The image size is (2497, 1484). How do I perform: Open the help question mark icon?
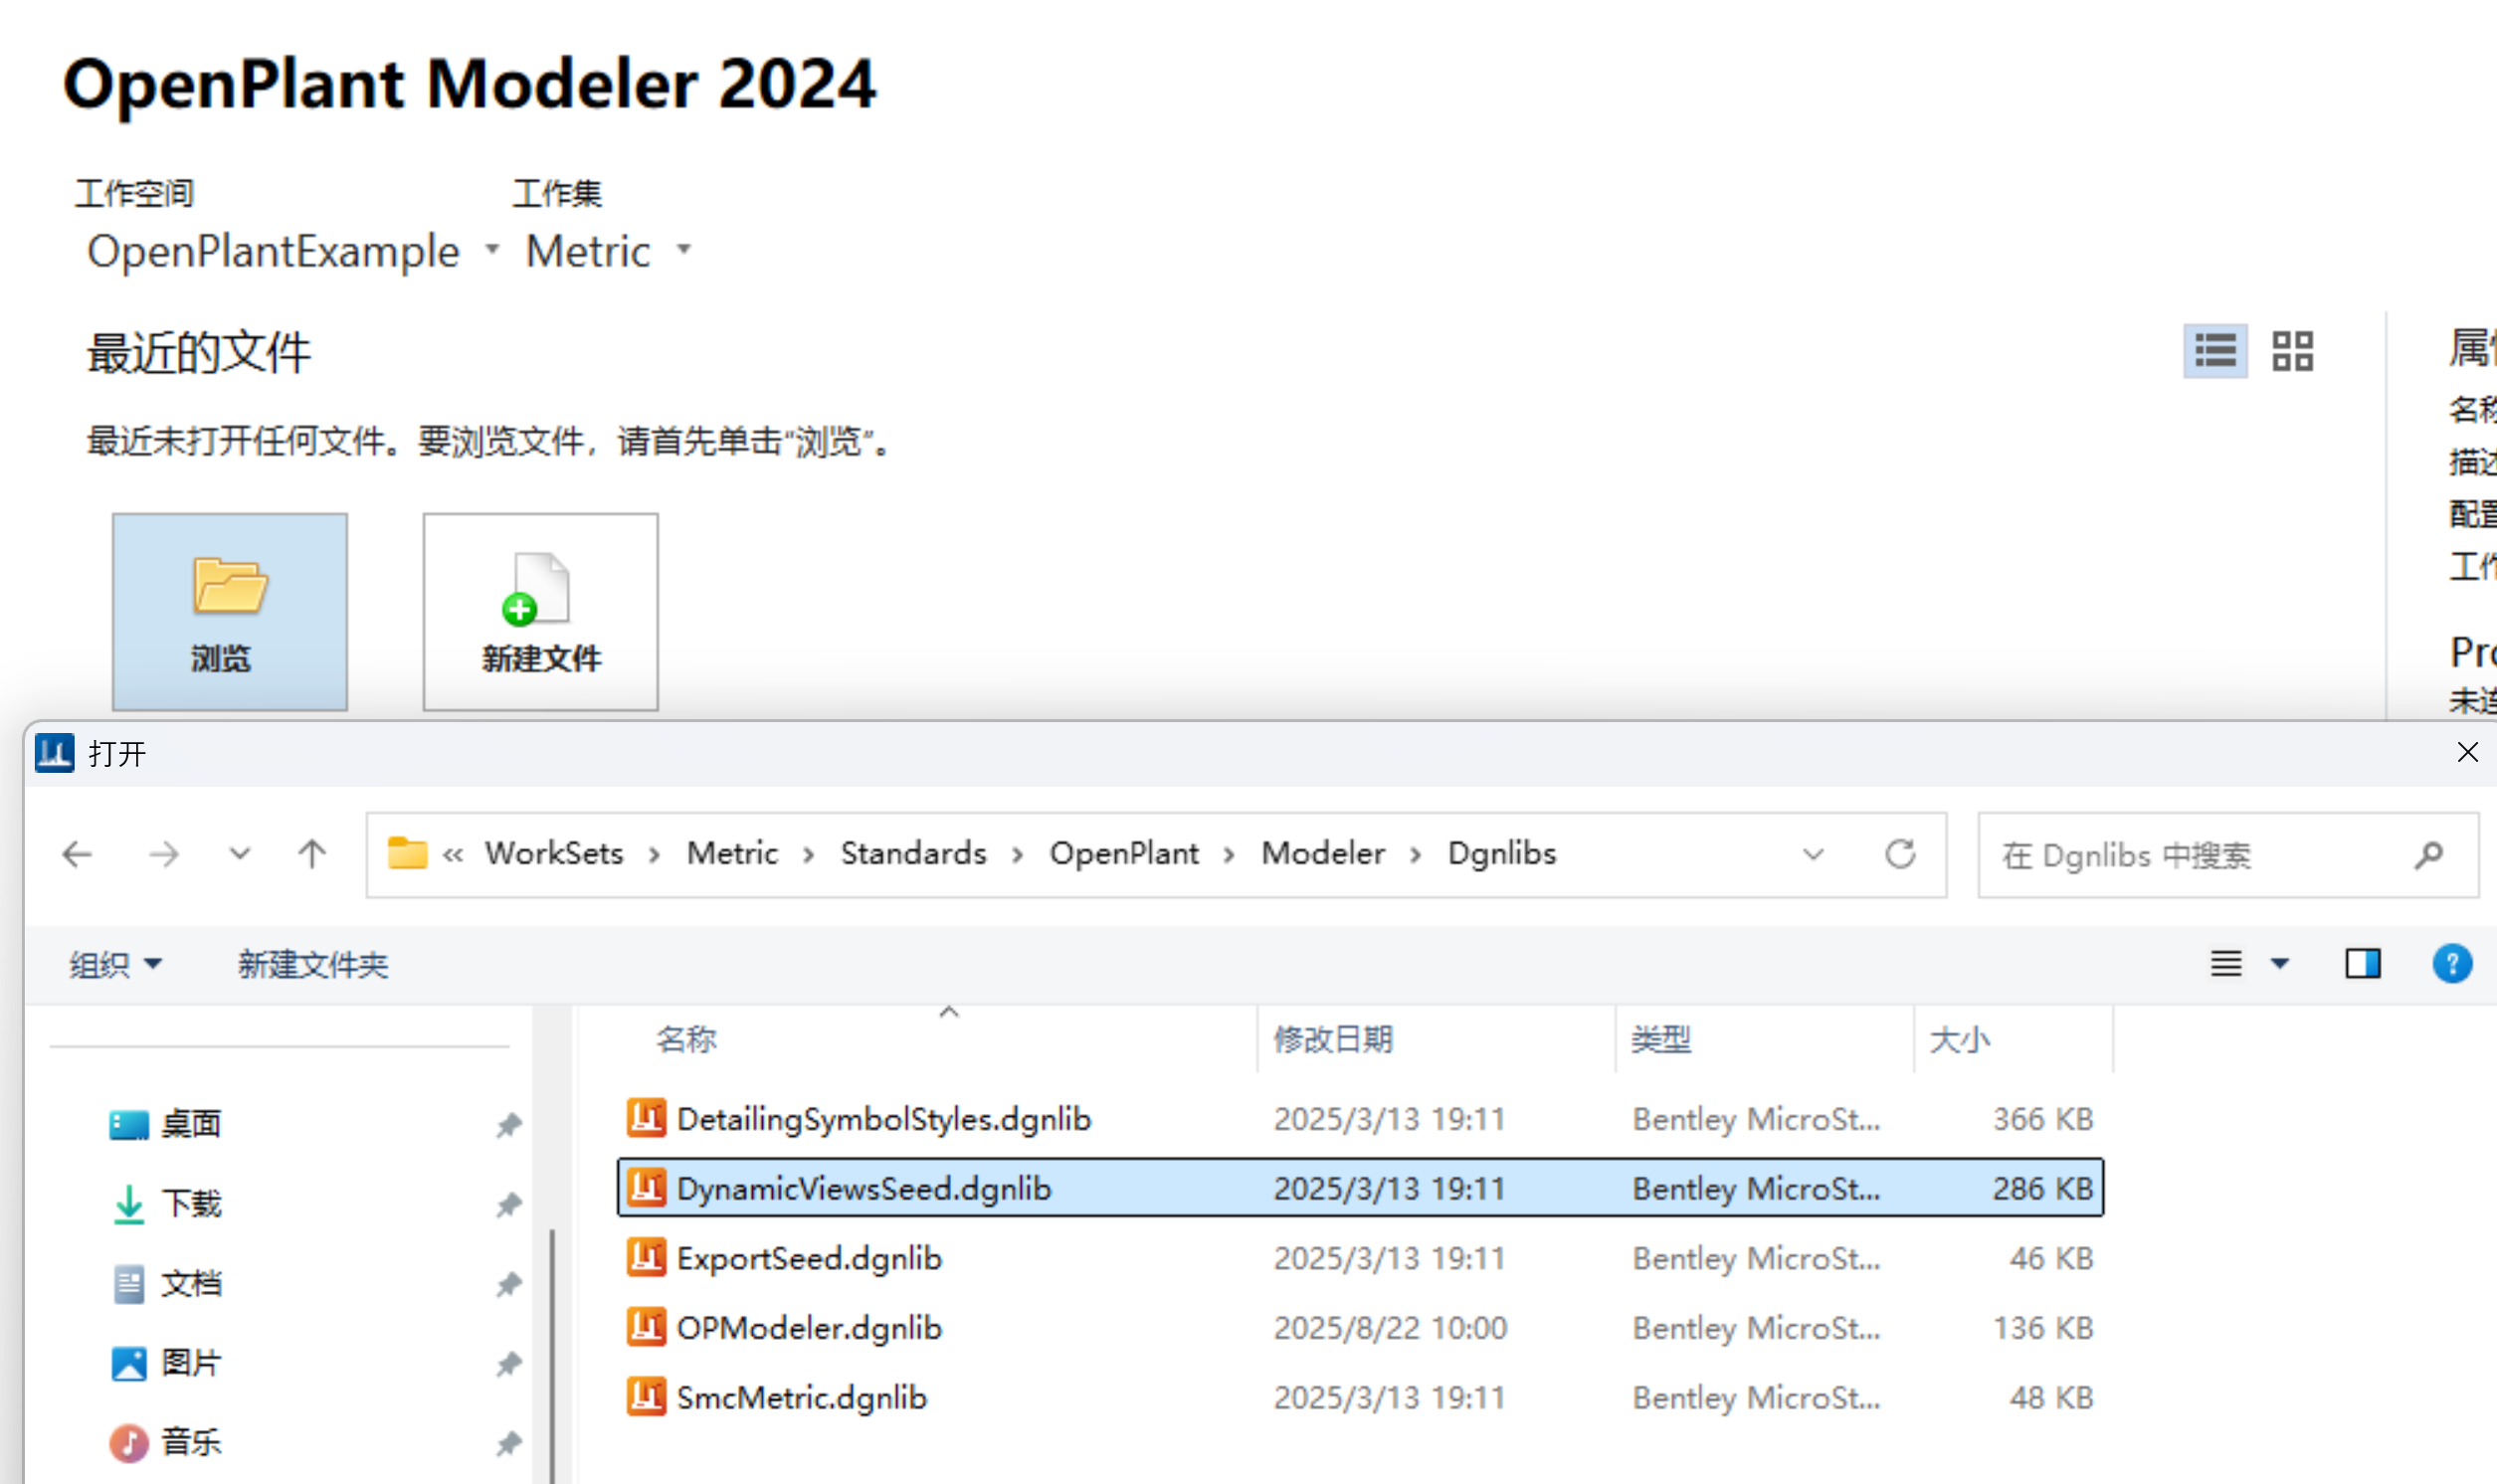click(x=2451, y=964)
